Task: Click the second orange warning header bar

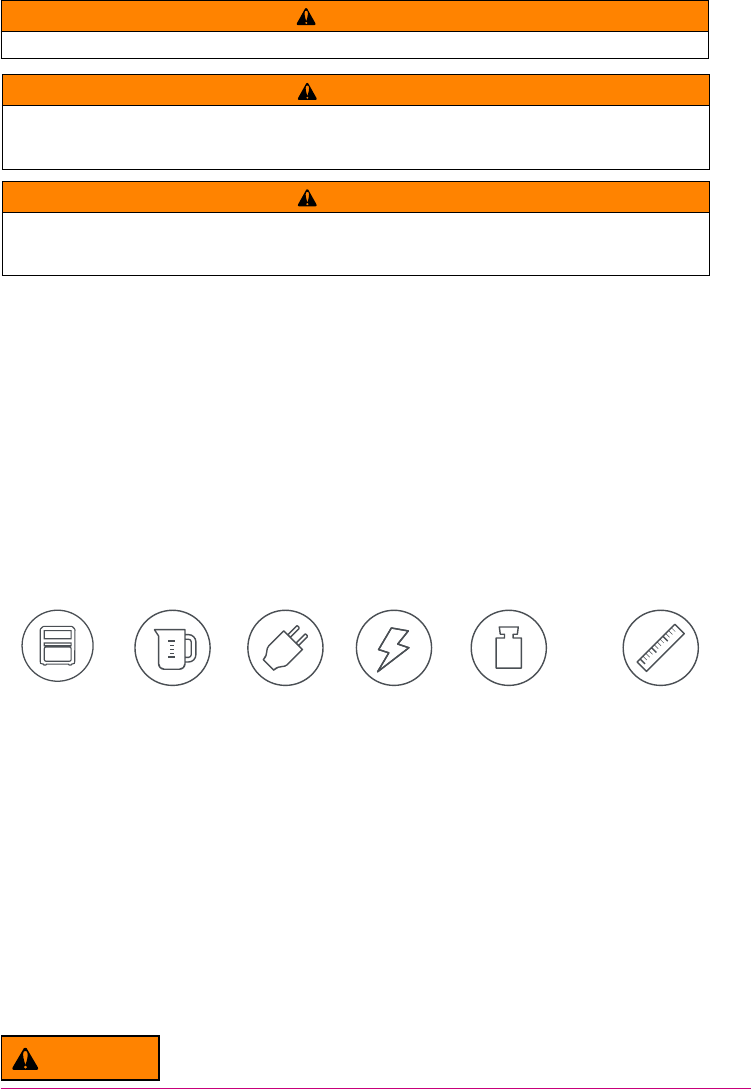Action: click(x=356, y=90)
